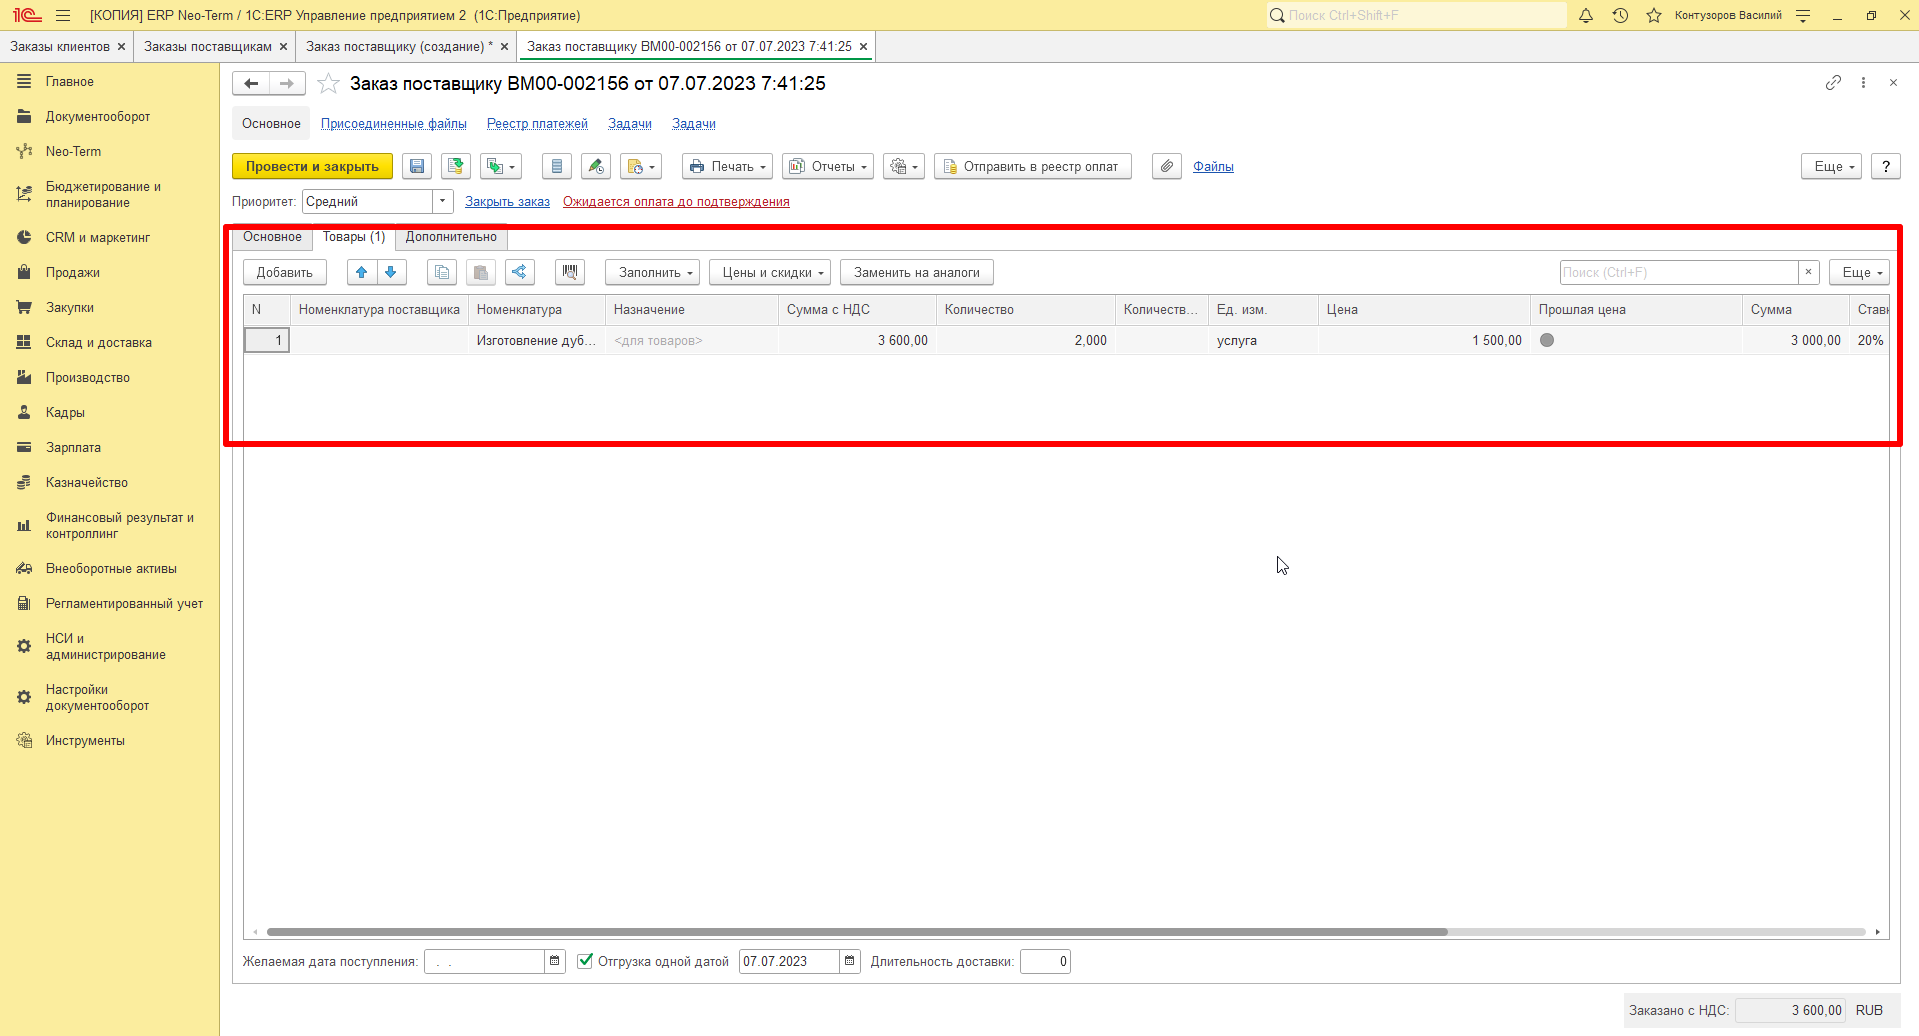Expand the Заполнить dropdown
The height and width of the screenshot is (1036, 1919).
(652, 272)
